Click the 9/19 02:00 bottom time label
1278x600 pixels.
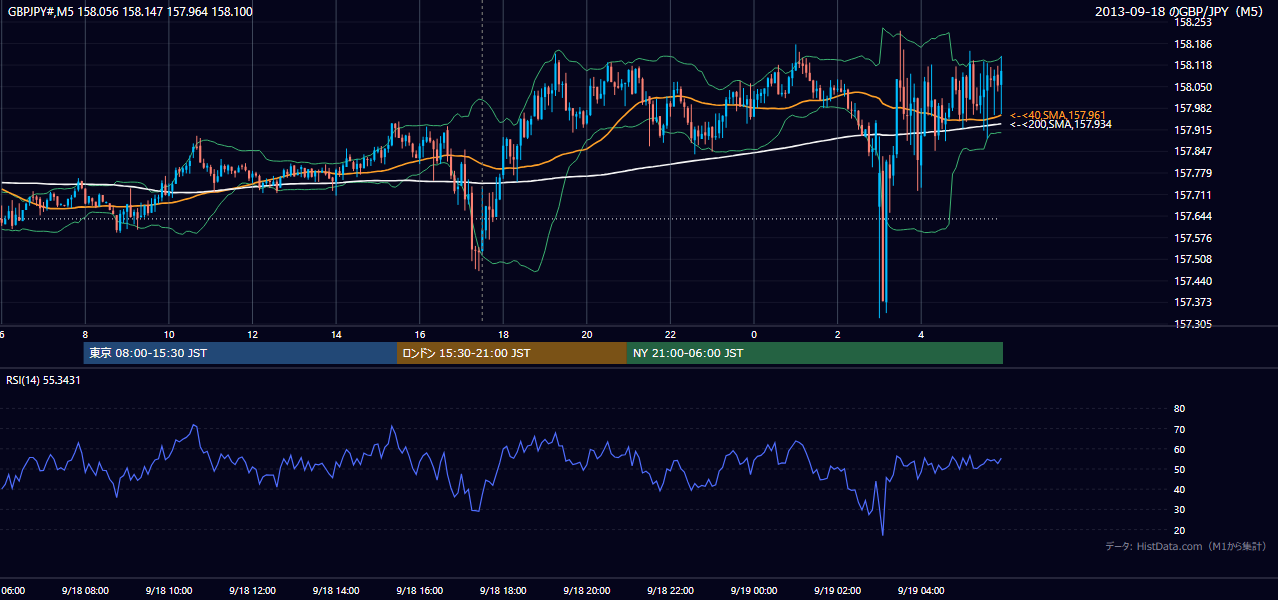pos(836,591)
